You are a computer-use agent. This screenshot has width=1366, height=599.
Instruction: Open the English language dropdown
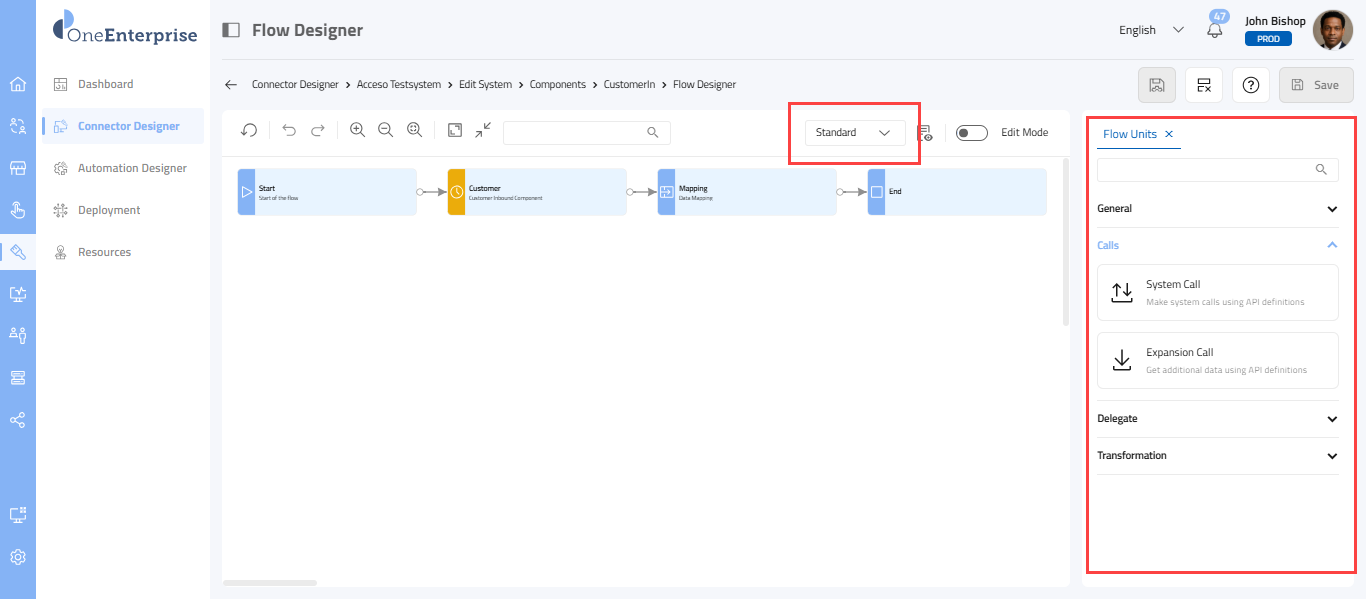click(1151, 30)
